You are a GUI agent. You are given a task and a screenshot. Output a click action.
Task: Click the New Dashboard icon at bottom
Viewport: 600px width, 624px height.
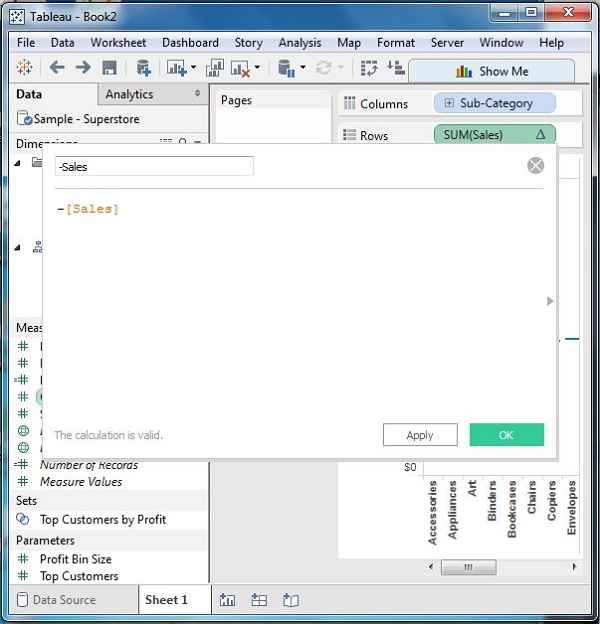pyautogui.click(x=259, y=600)
